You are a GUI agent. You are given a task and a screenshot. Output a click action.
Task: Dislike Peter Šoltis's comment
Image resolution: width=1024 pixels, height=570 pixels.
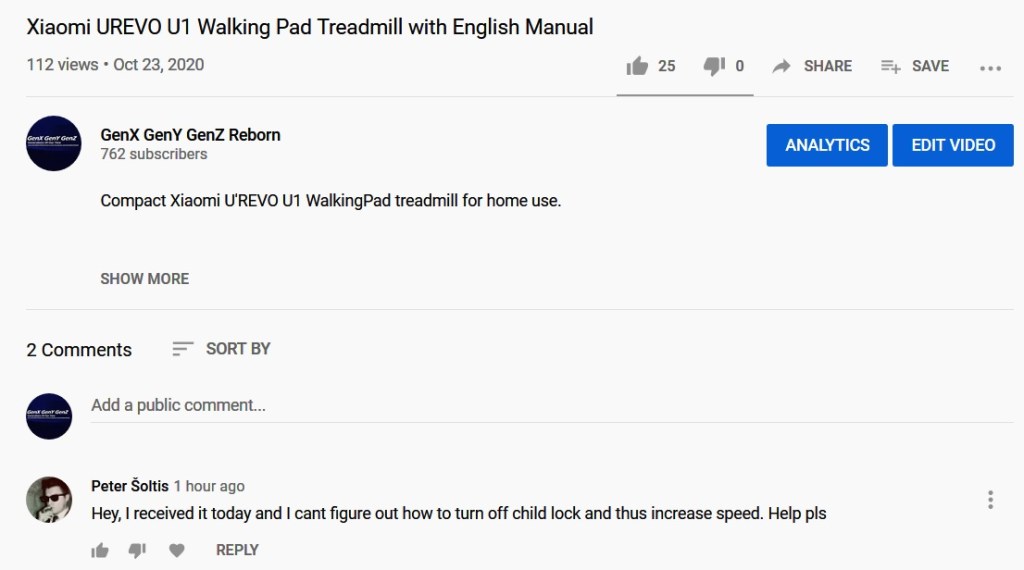tap(138, 550)
